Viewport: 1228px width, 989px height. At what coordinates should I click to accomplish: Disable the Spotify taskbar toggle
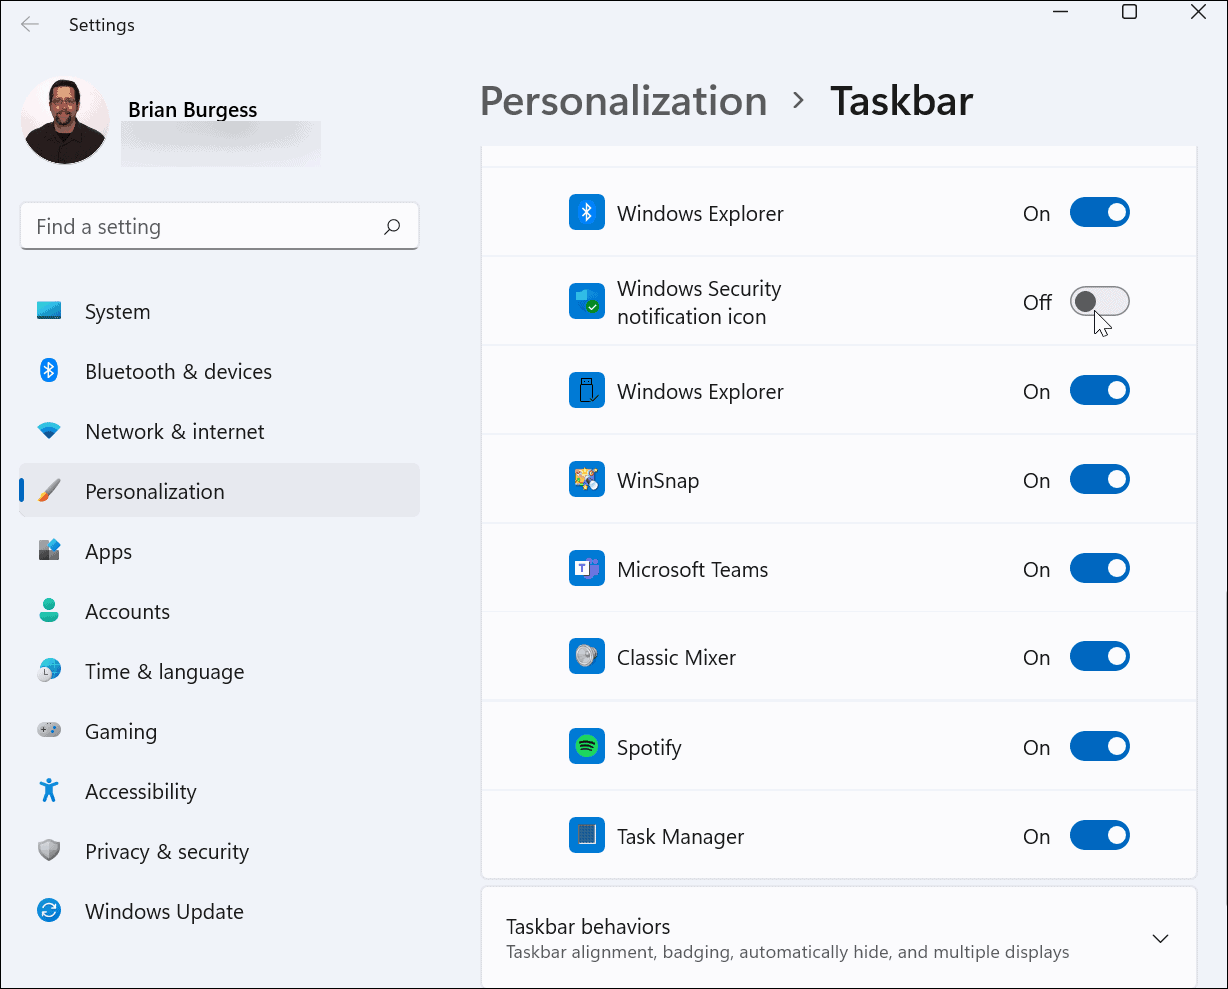[x=1100, y=746]
